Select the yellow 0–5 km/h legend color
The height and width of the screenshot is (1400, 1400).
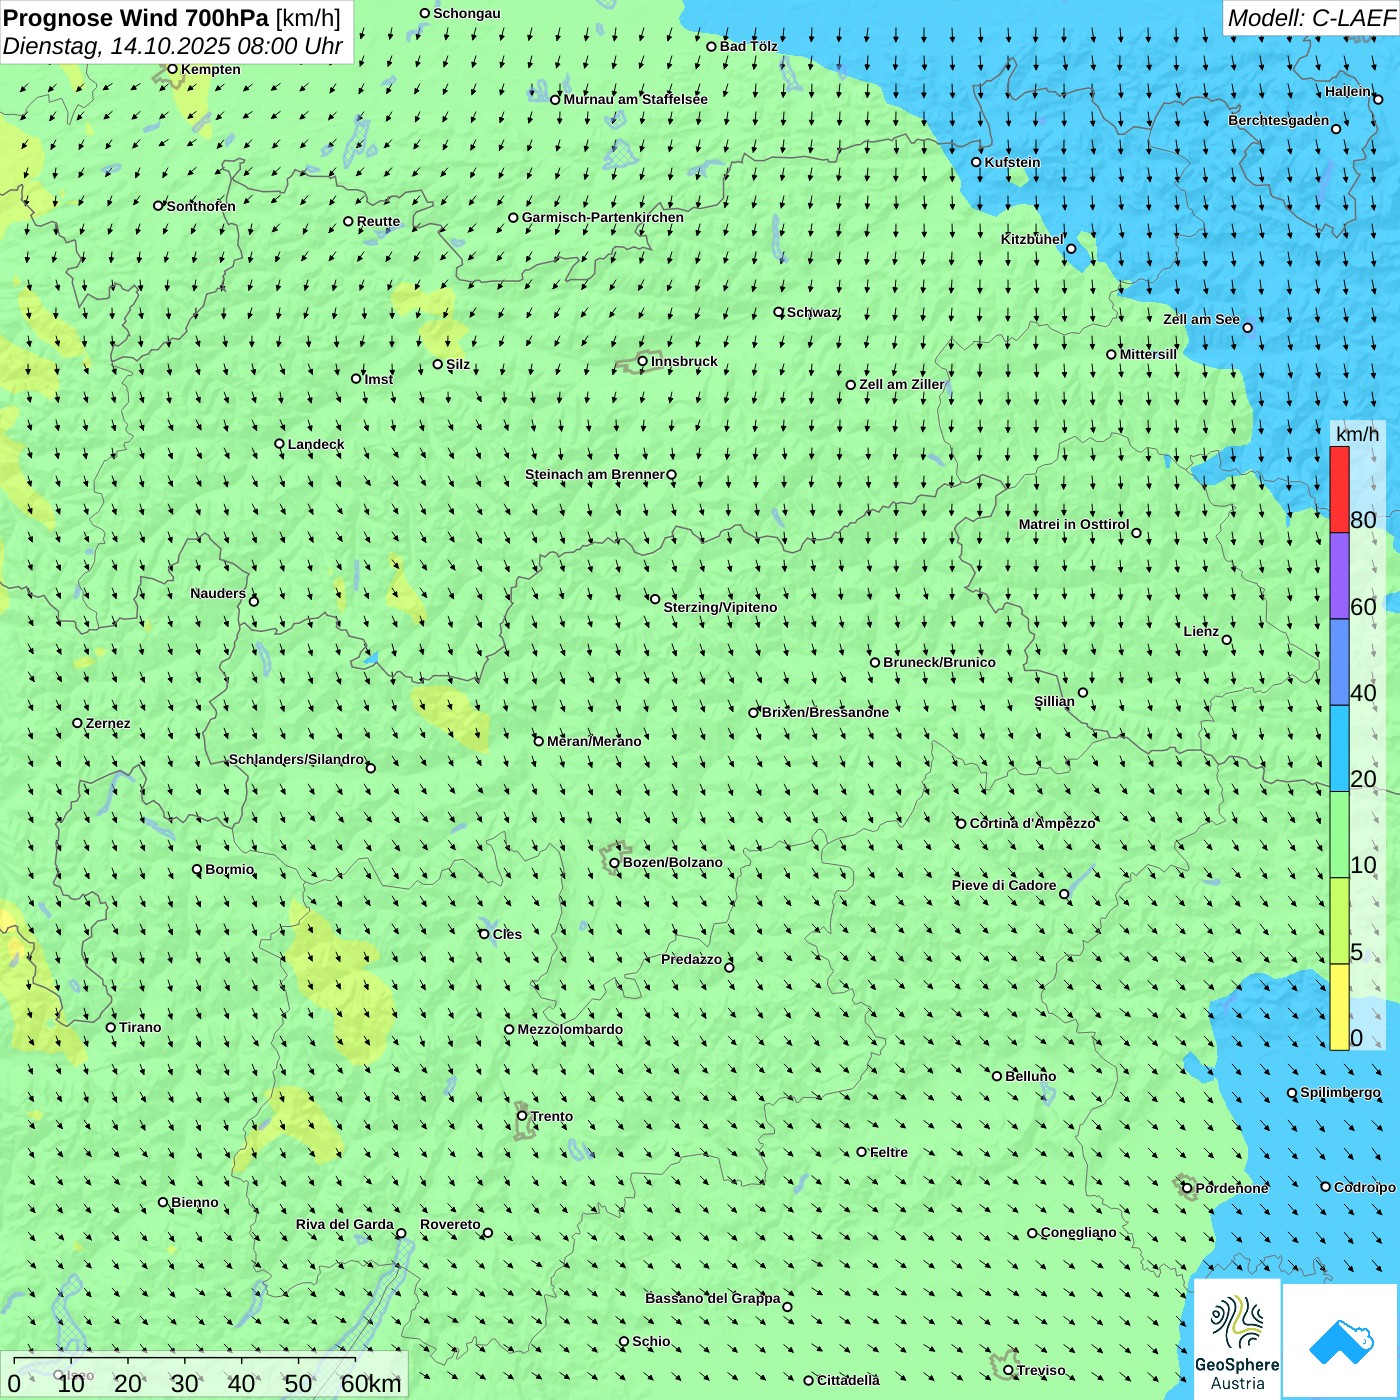[x=1339, y=1007]
